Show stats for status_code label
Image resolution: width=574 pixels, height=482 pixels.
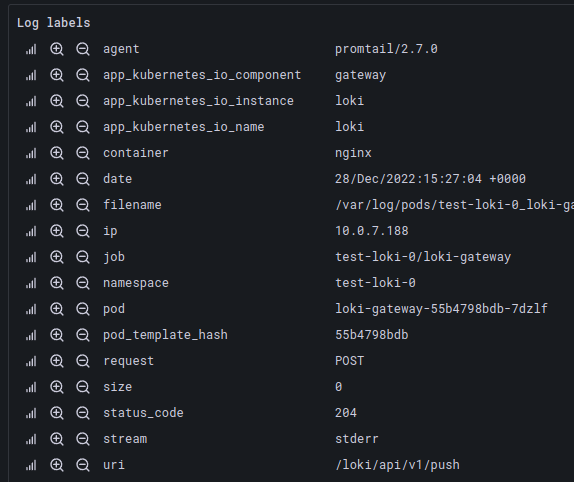31,413
